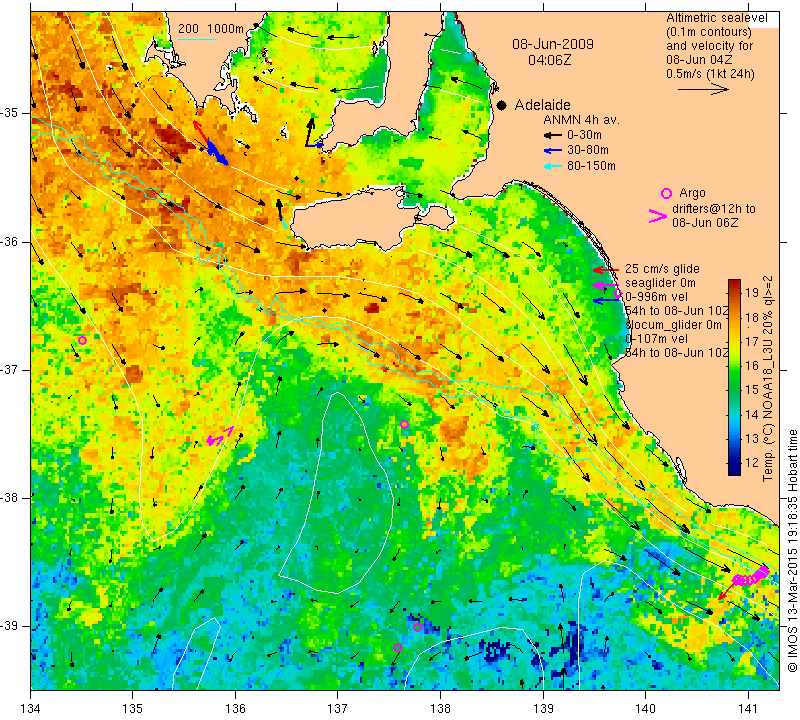This screenshot has height=720, width=800.
Task: Click the thick black mooring arrow near 136.7, -35.1
Action: tap(310, 132)
